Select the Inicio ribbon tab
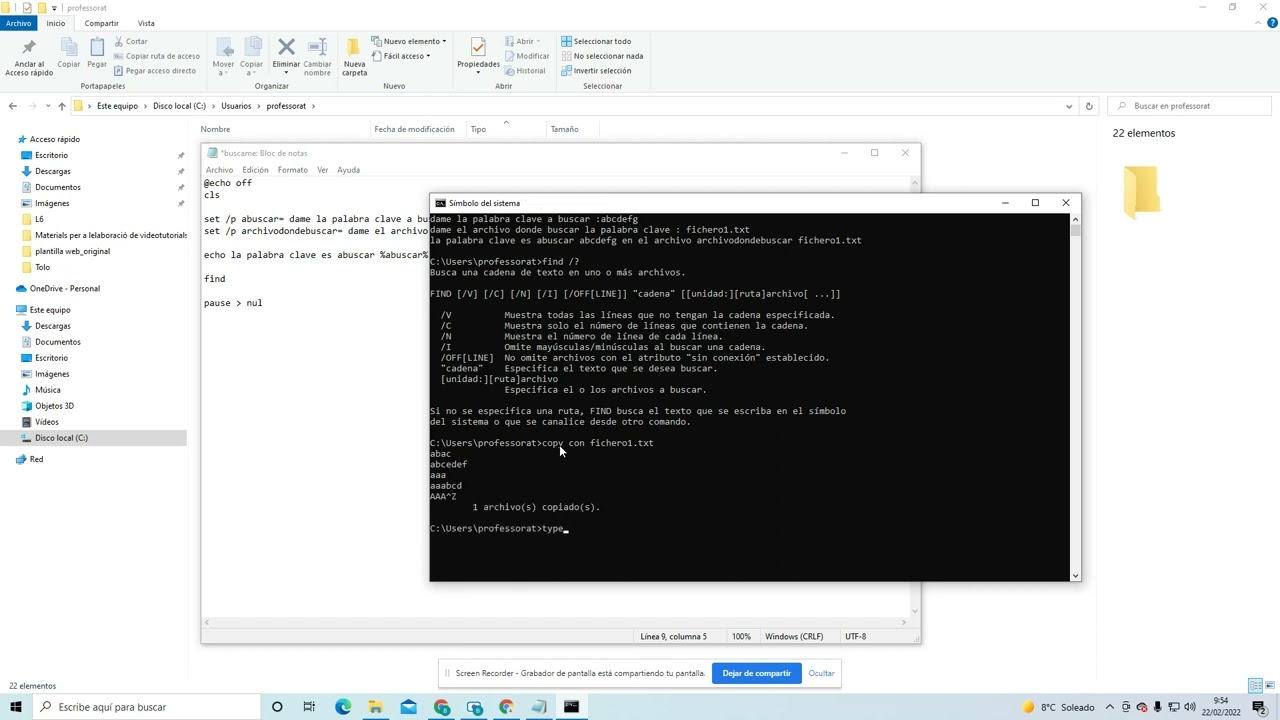 (56, 23)
